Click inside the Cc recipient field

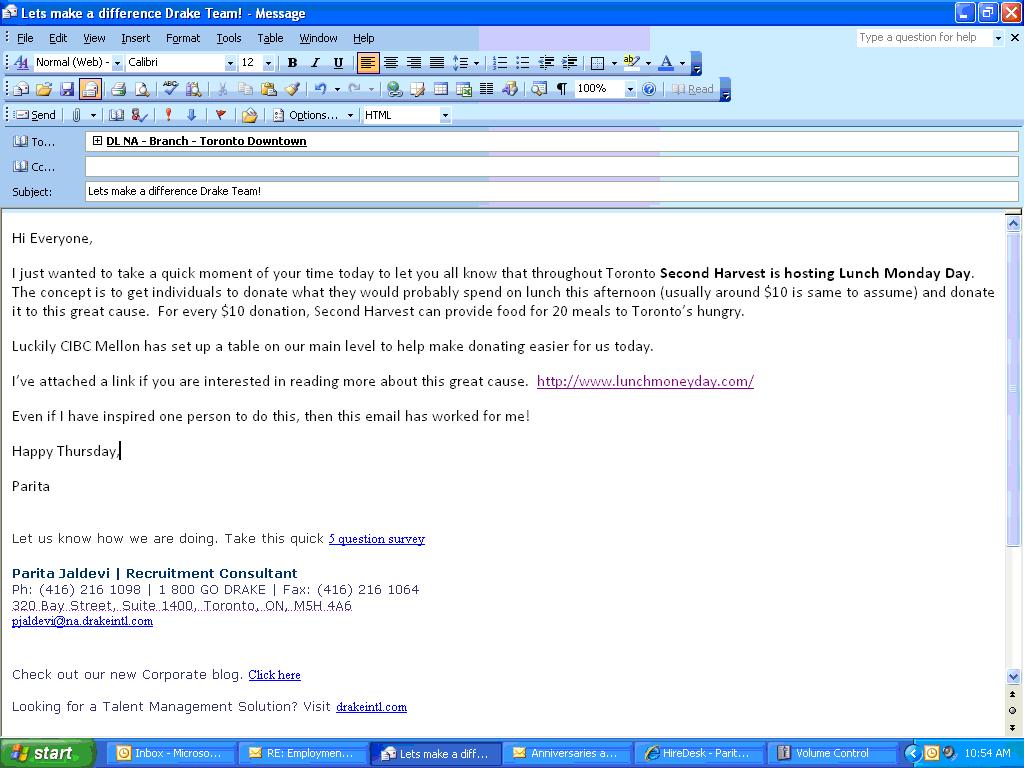[550, 167]
